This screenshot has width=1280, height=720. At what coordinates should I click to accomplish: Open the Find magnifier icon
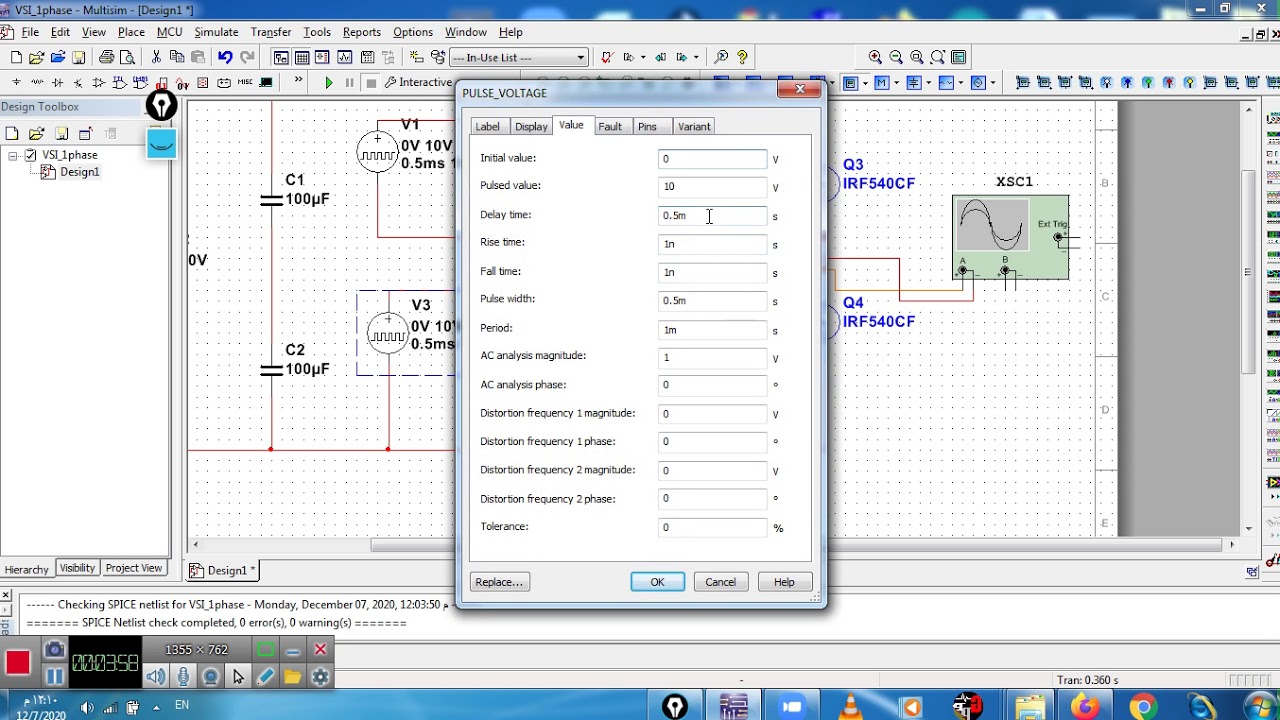tap(721, 57)
